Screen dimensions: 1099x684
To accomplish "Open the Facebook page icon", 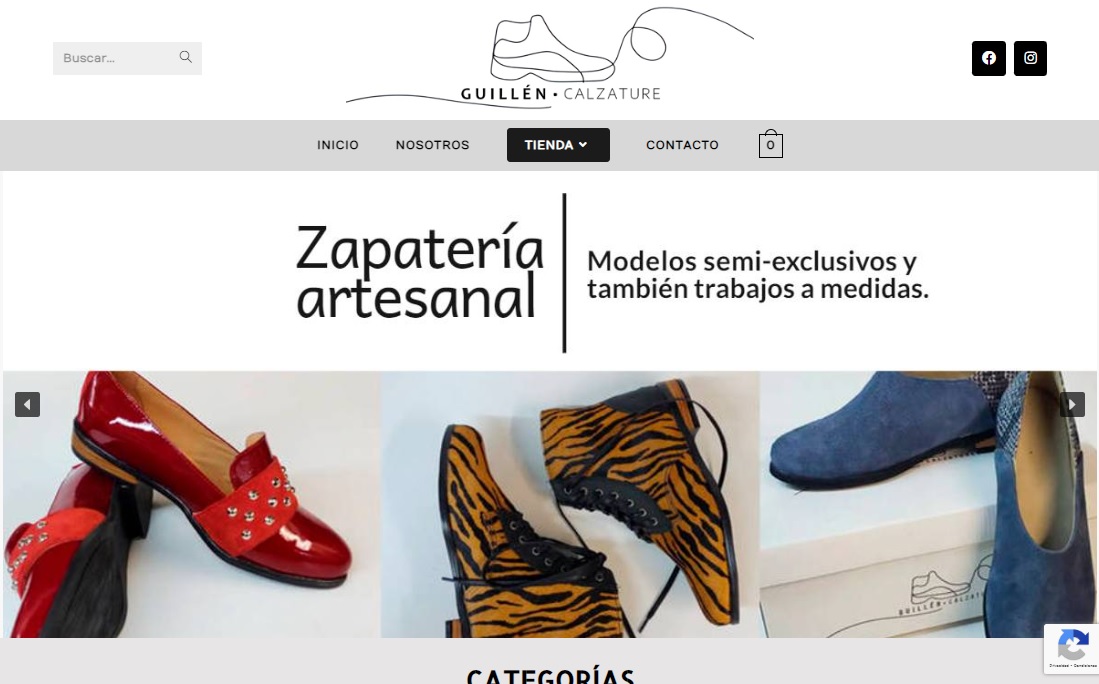I will [988, 58].
